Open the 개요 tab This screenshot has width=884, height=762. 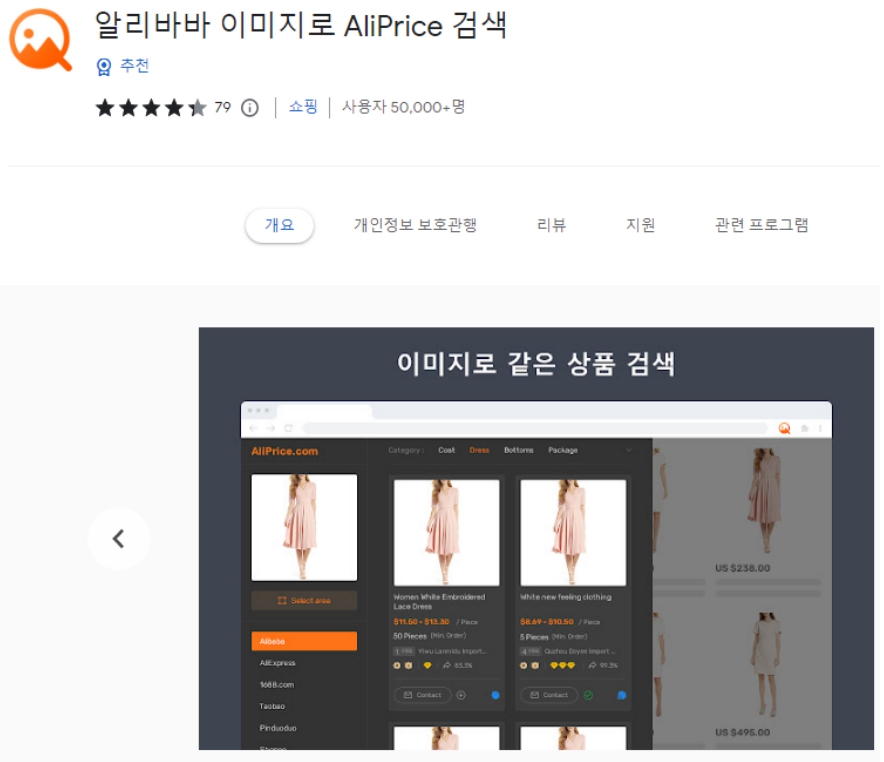pyautogui.click(x=280, y=225)
